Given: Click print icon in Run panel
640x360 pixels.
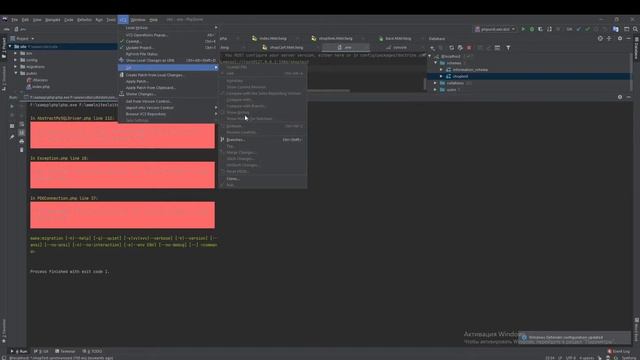Looking at the screenshot, I should pos(22,141).
